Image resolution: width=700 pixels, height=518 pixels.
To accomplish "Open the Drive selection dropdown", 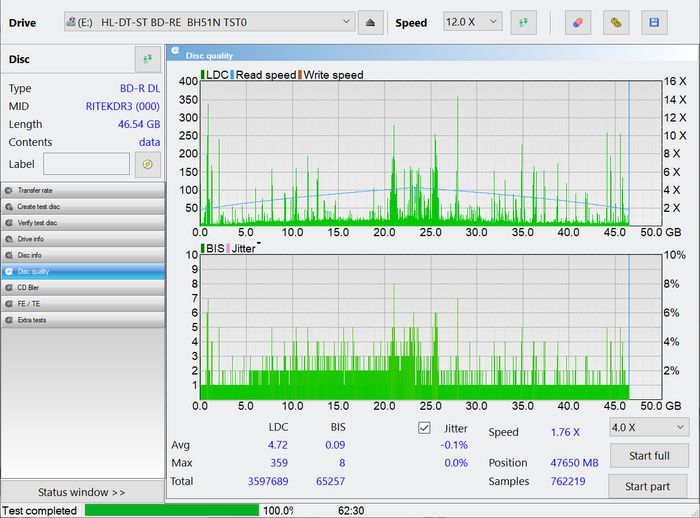I will [209, 22].
